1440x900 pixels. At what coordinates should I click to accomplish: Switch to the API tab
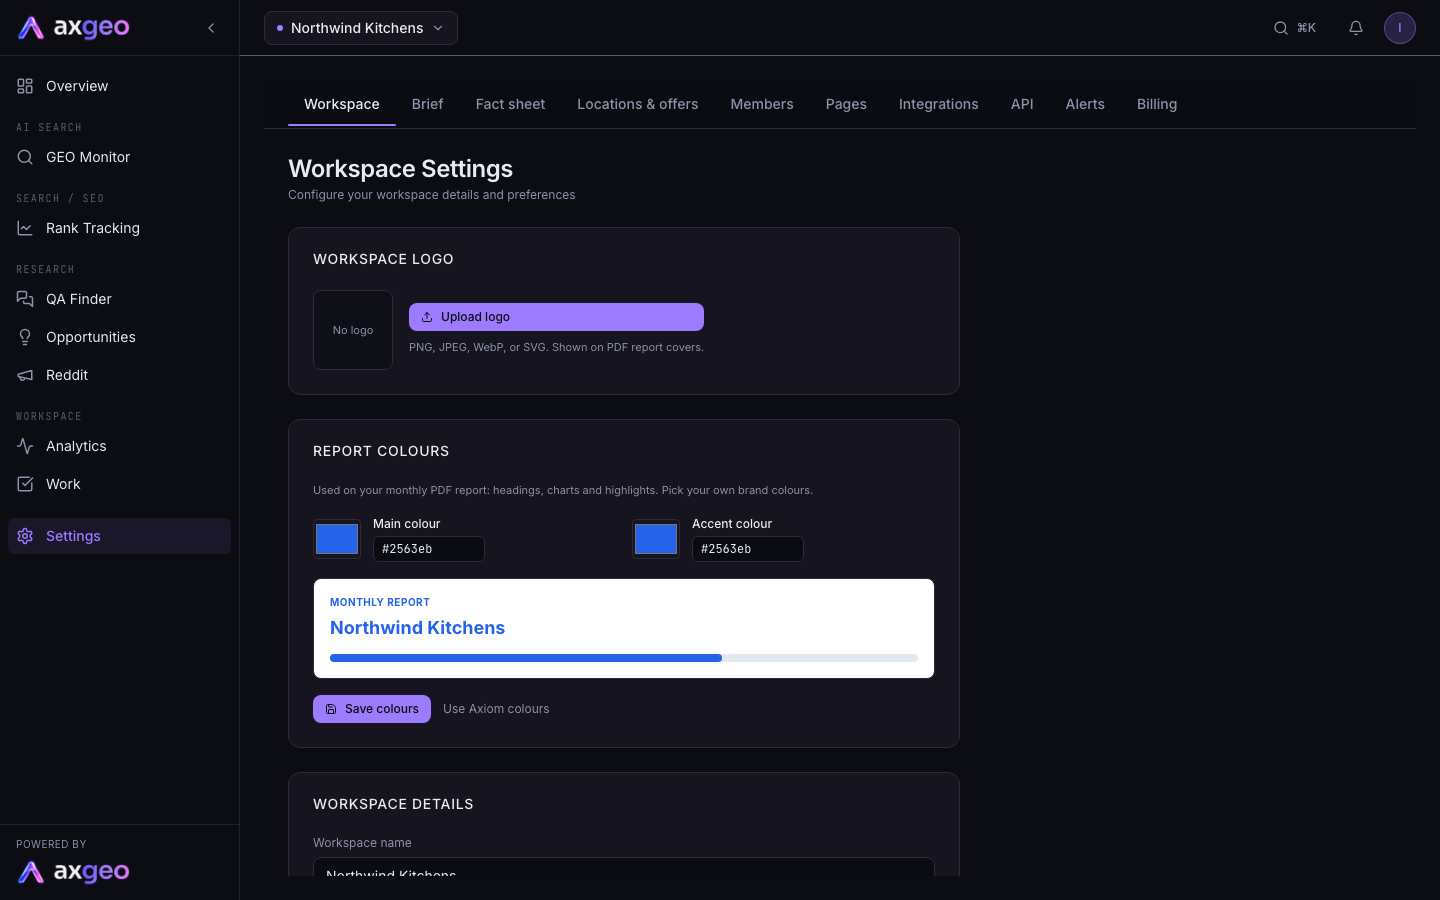tap(1022, 104)
